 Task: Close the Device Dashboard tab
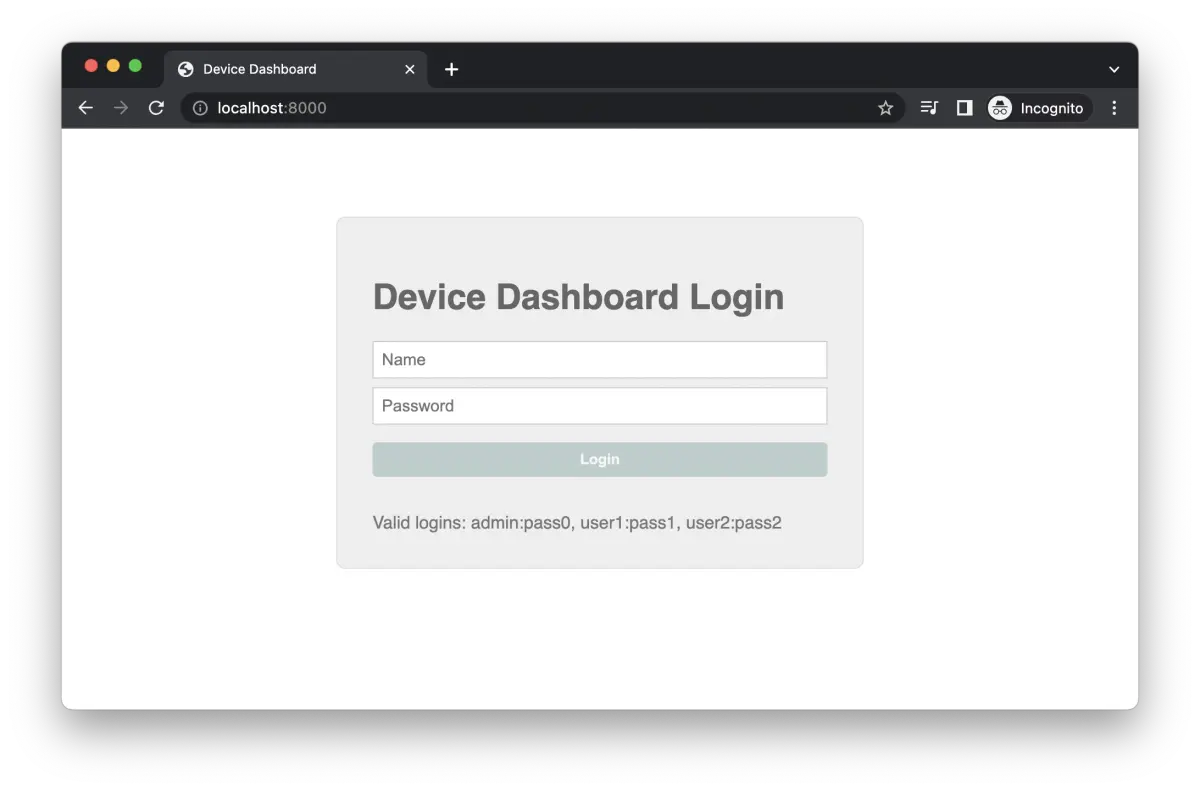(410, 69)
